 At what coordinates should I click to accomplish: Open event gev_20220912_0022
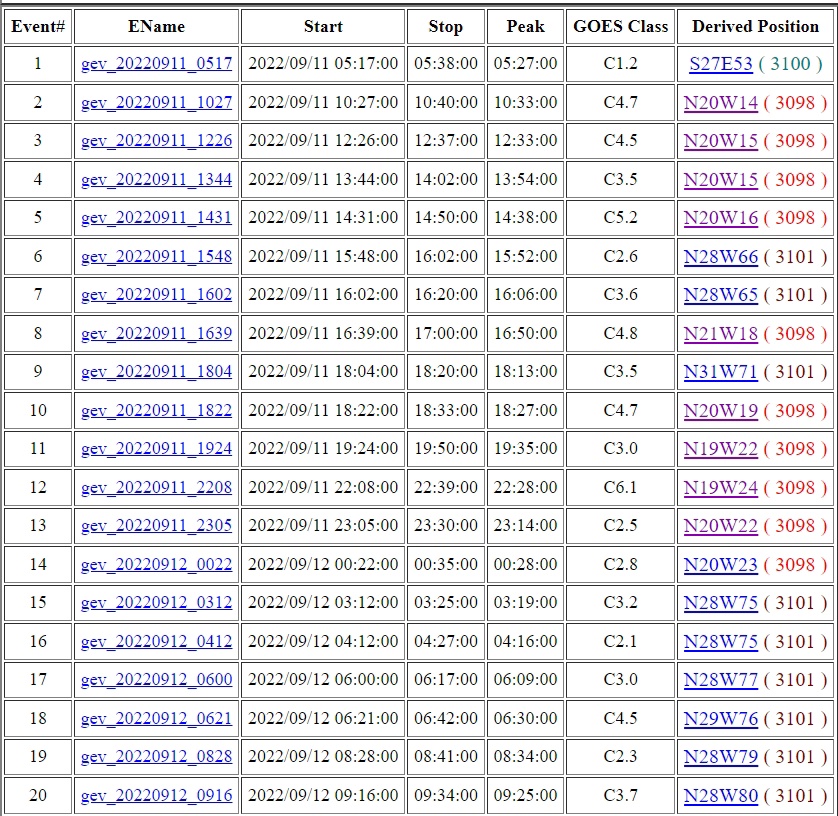click(x=156, y=565)
